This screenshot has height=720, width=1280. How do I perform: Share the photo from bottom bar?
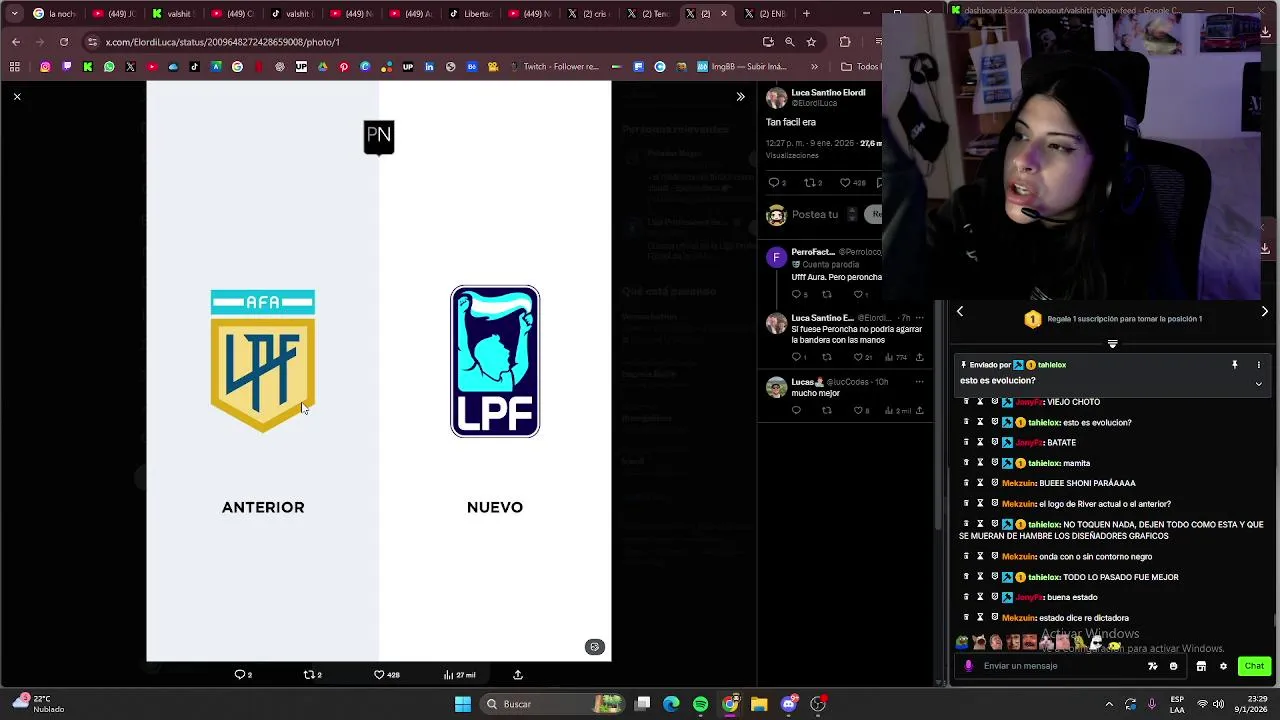518,675
